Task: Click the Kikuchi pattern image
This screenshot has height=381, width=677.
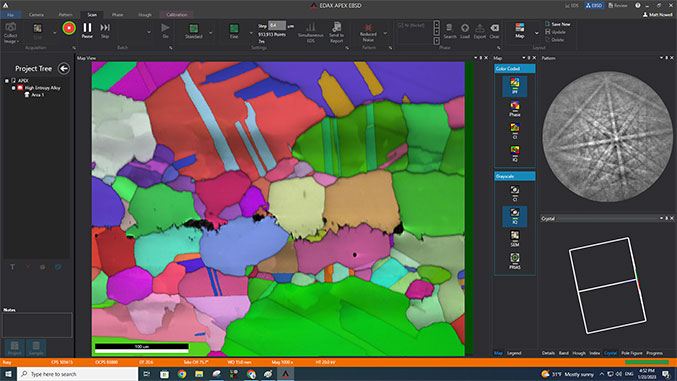Action: (607, 136)
